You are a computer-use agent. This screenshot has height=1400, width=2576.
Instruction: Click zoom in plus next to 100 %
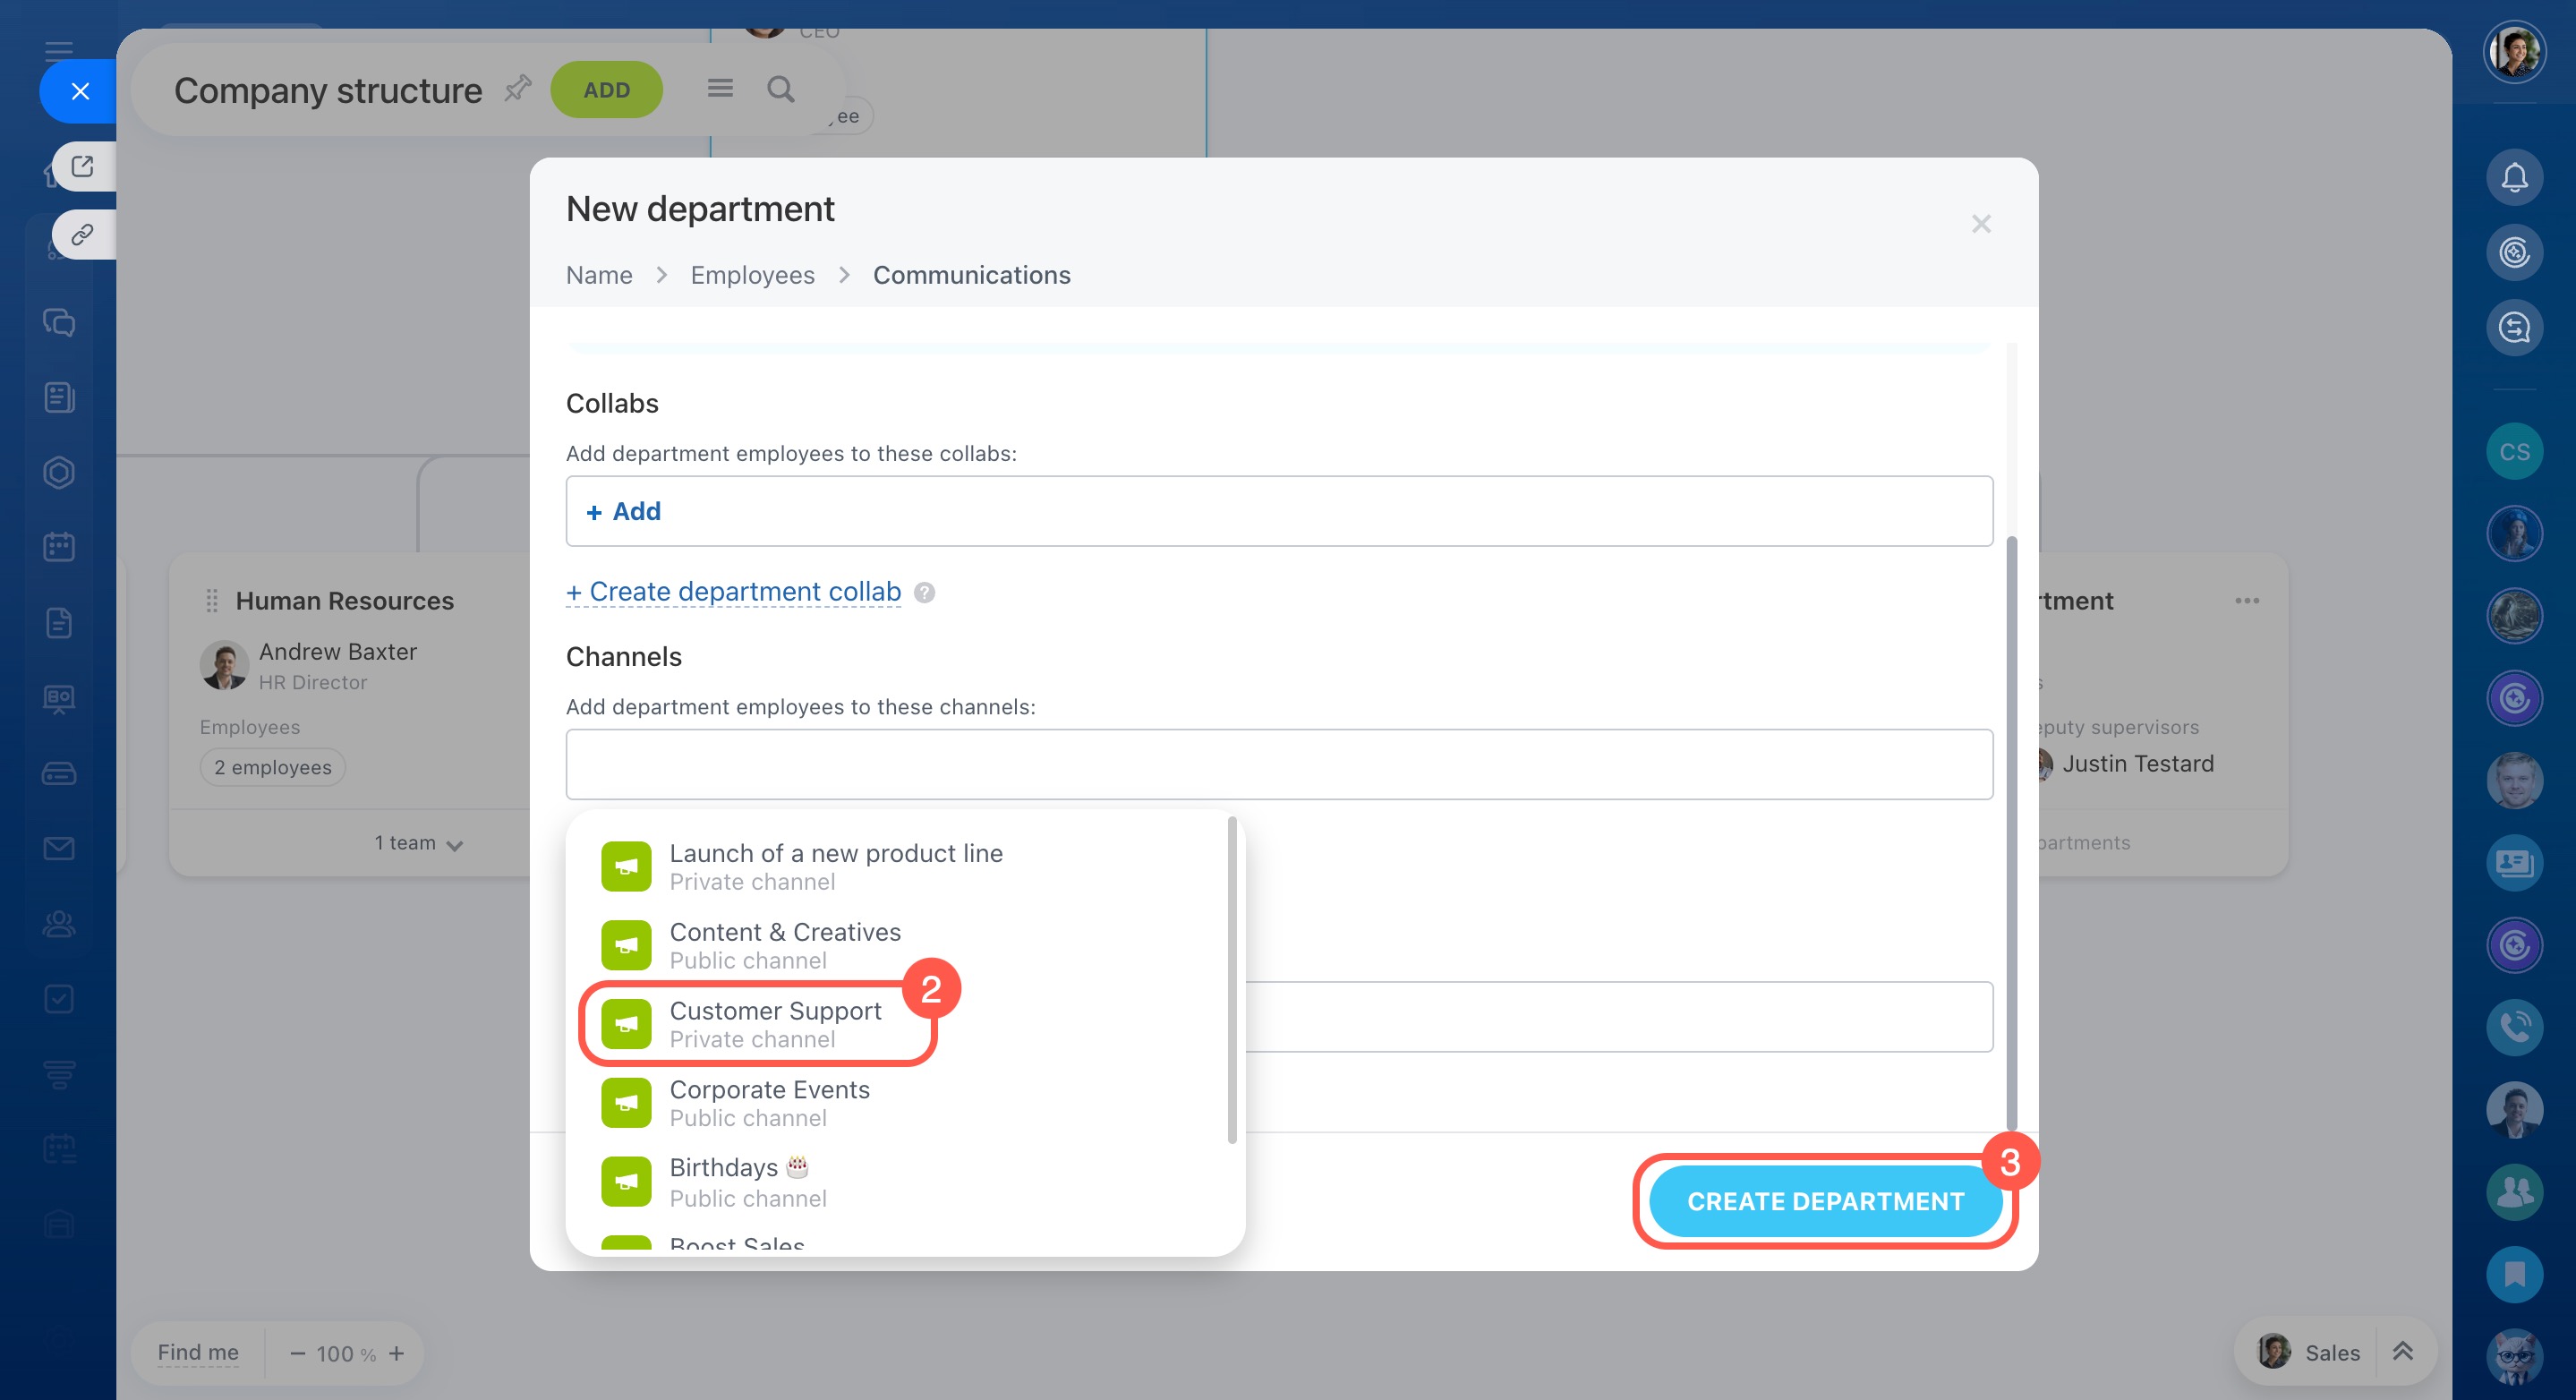396,1353
